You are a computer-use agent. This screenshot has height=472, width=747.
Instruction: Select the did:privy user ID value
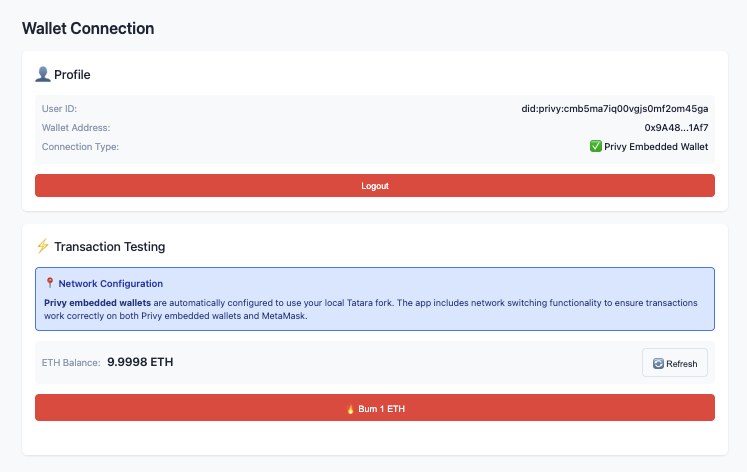click(615, 108)
